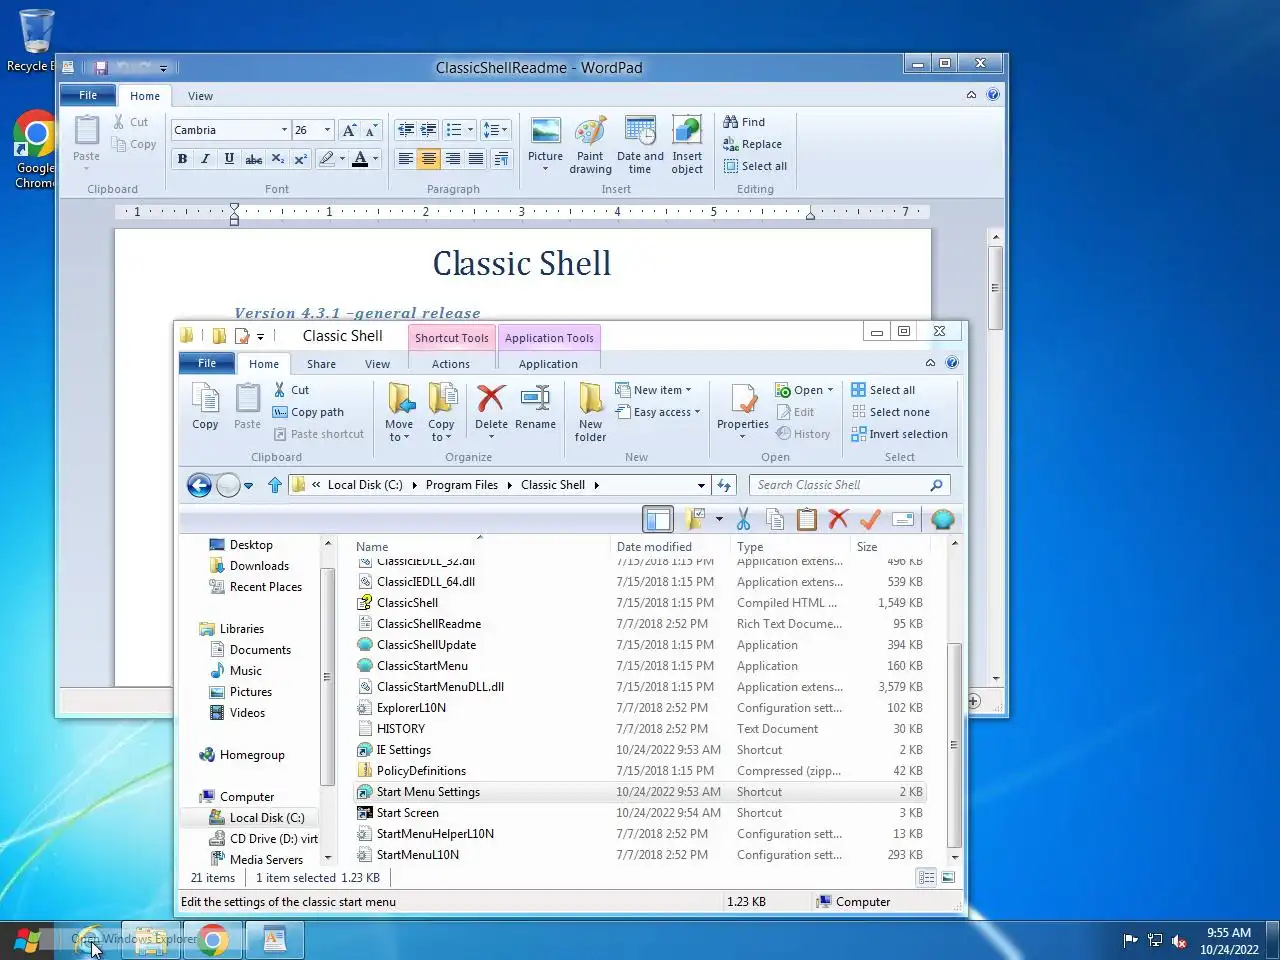Open bullet list style dropdown in WordPad
1280x960 pixels.
(x=470, y=130)
